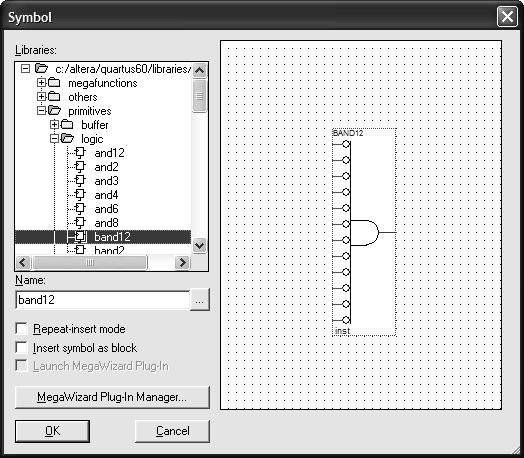Screen dimensions: 524x458
Task: Click the horizontal scrollbar thumb under the tree
Action: [90, 263]
